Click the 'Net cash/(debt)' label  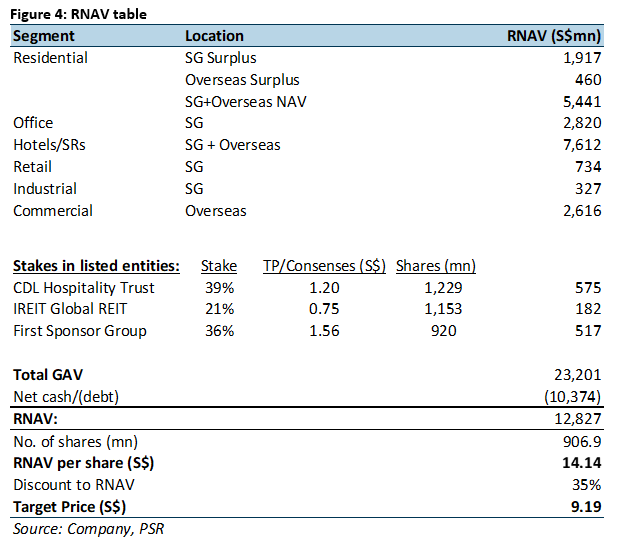click(x=66, y=397)
